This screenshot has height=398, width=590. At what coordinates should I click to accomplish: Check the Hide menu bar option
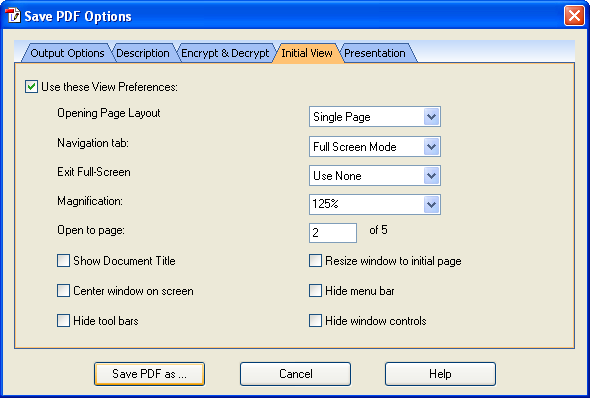point(315,290)
